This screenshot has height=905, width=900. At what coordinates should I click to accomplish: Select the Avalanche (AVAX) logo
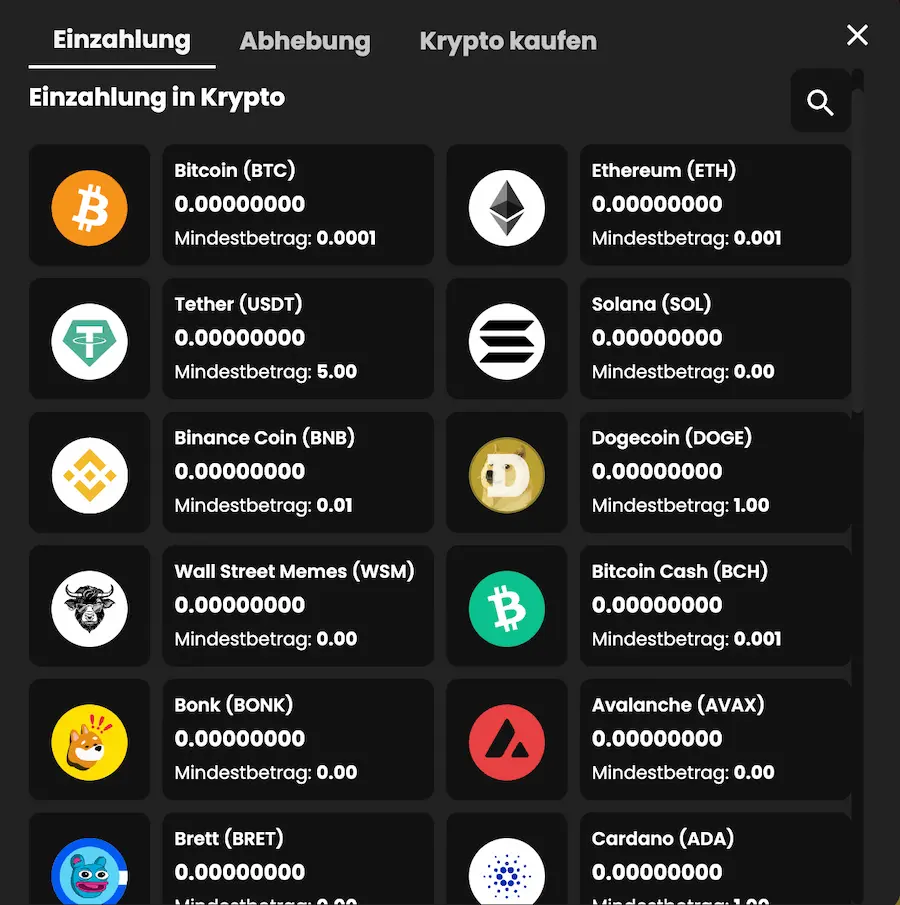point(507,740)
